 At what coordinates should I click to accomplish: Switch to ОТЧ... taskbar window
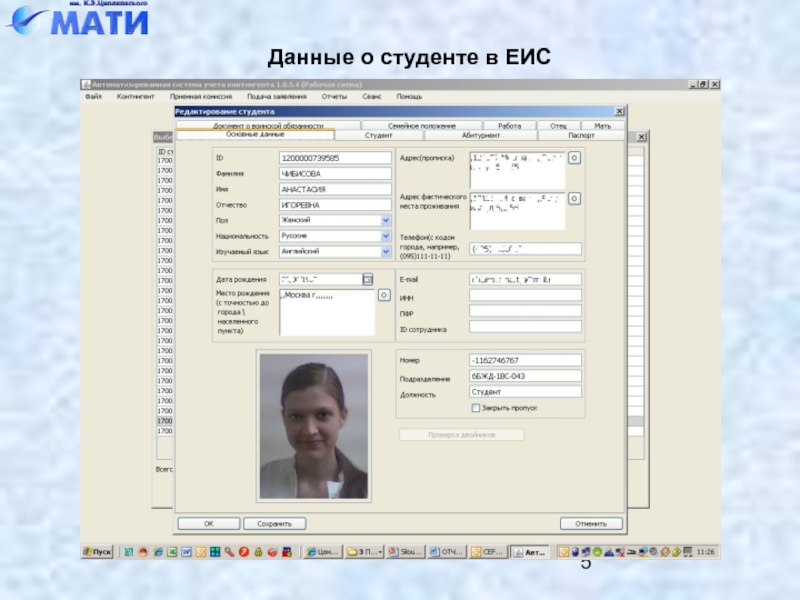point(446,552)
